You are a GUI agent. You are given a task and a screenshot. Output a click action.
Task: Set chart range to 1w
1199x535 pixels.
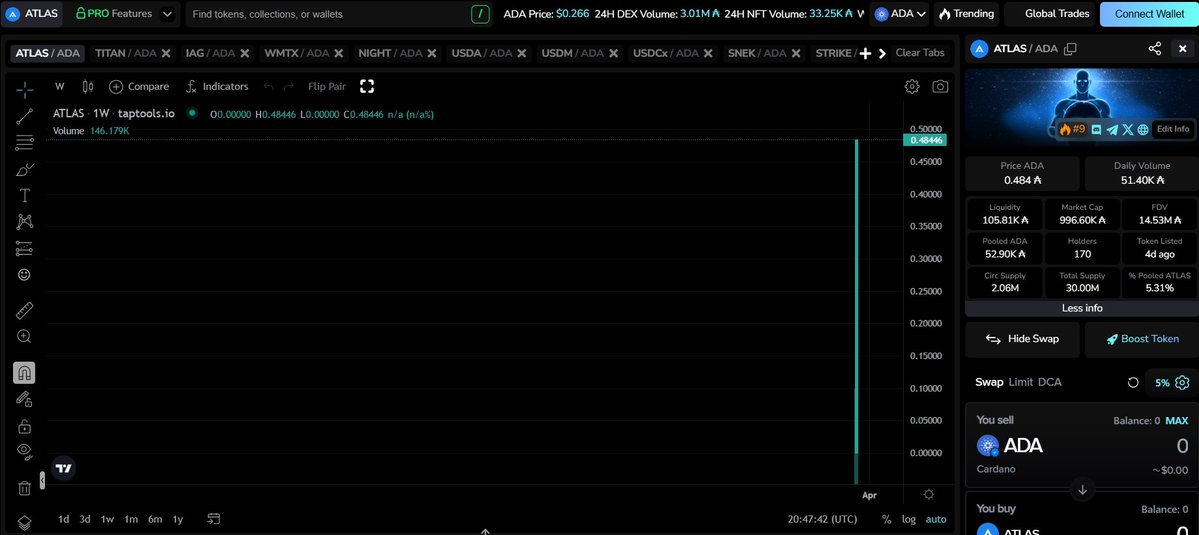click(x=107, y=519)
